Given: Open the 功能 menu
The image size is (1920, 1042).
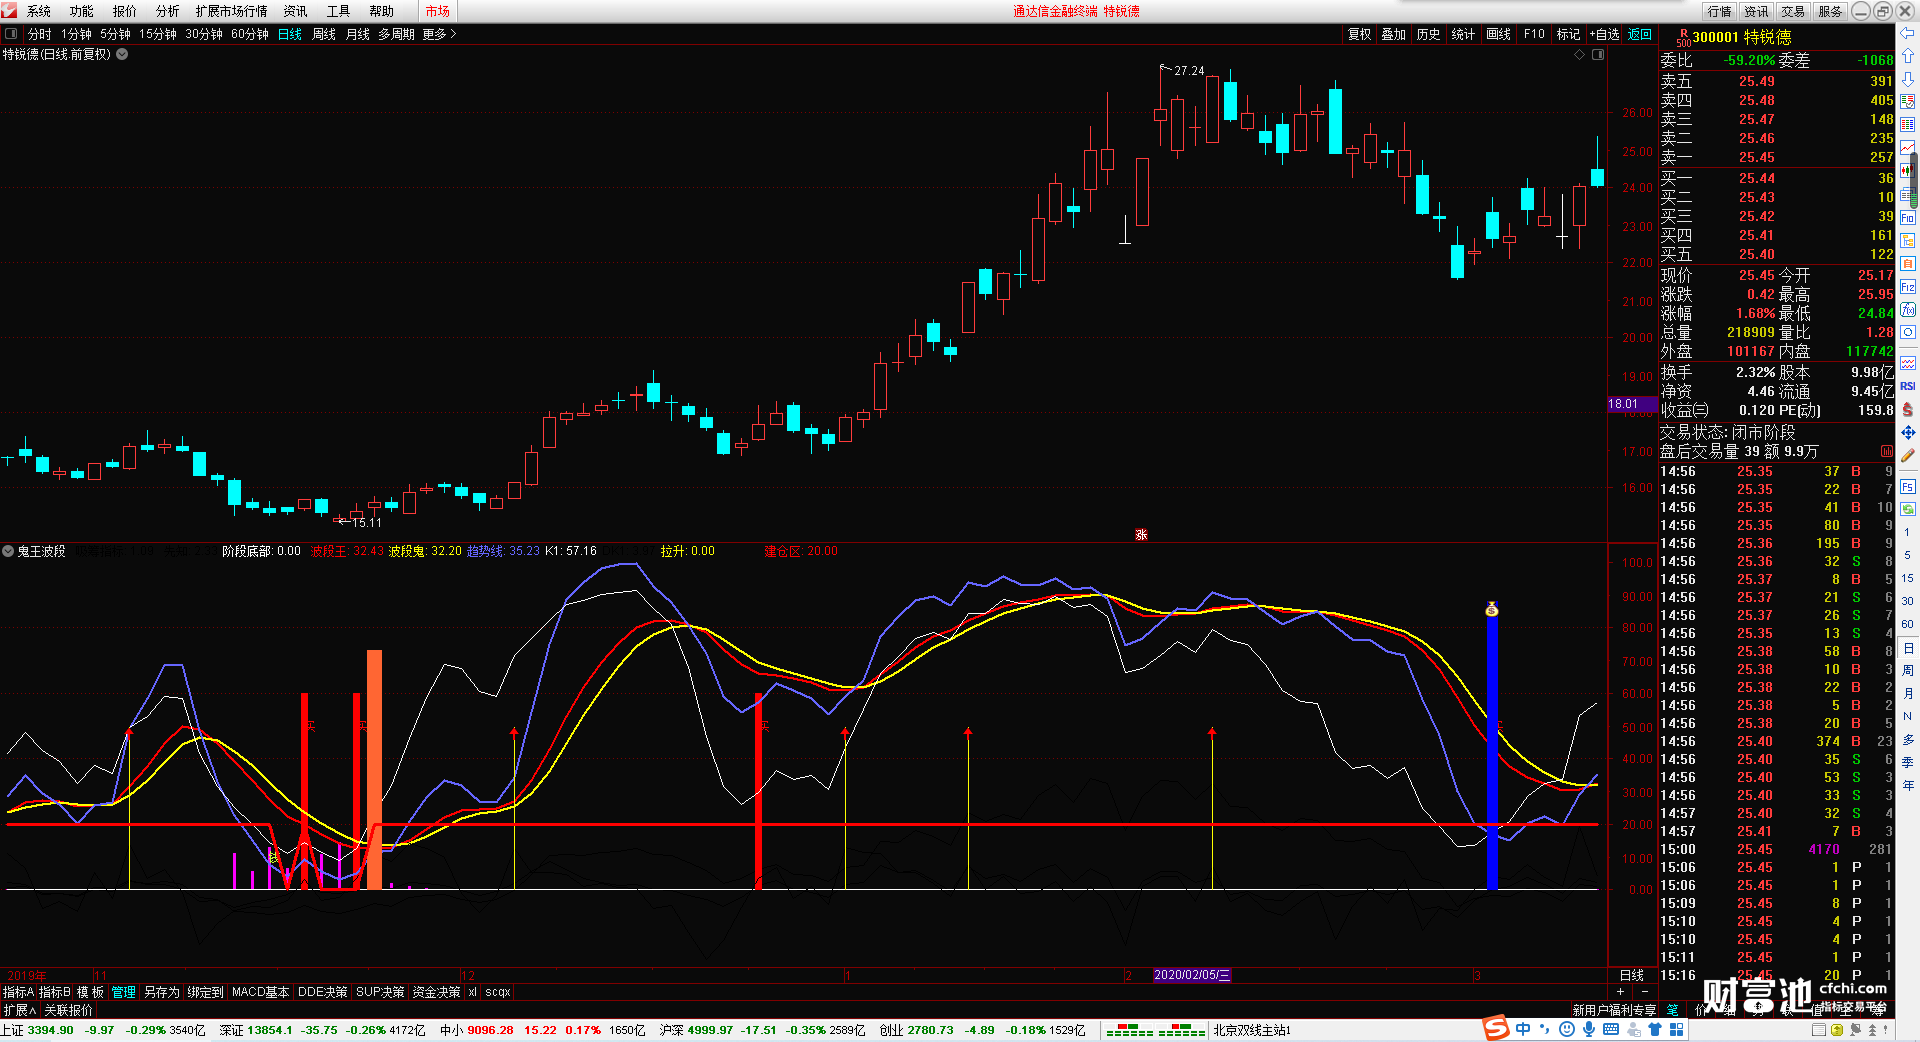Looking at the screenshot, I should click(x=82, y=11).
